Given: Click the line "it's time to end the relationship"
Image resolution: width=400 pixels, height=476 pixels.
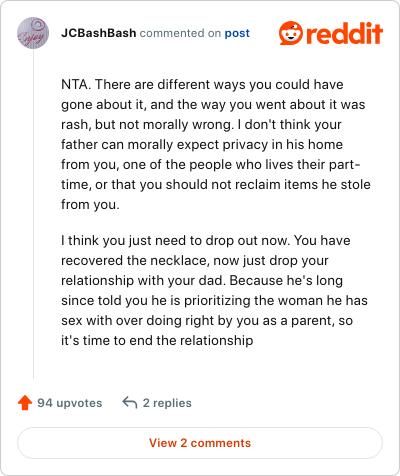Looking at the screenshot, I should coord(157,340).
